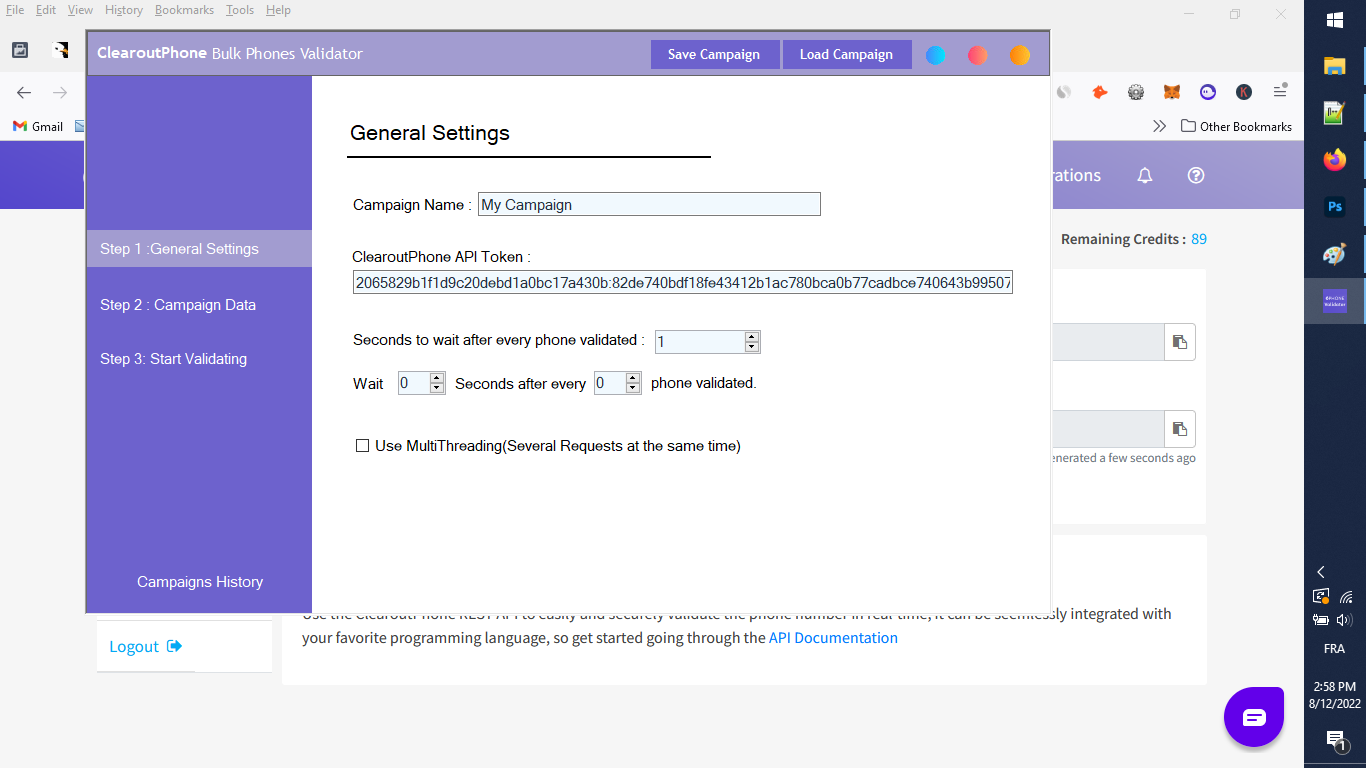Click the red circle in the validator title bar
Screen dimensions: 1366x768
point(978,55)
